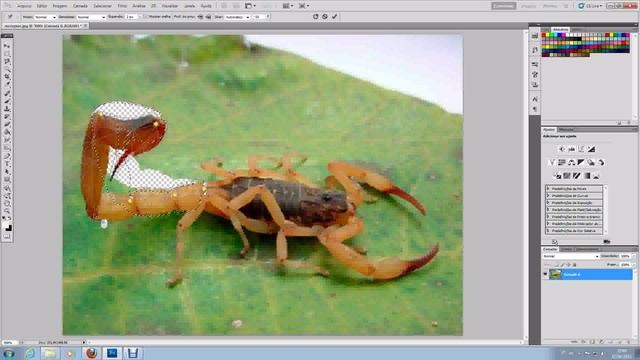Screen dimensions: 640x360
Task: Hide the Camada 0 layer eye
Action: [x=545, y=274]
